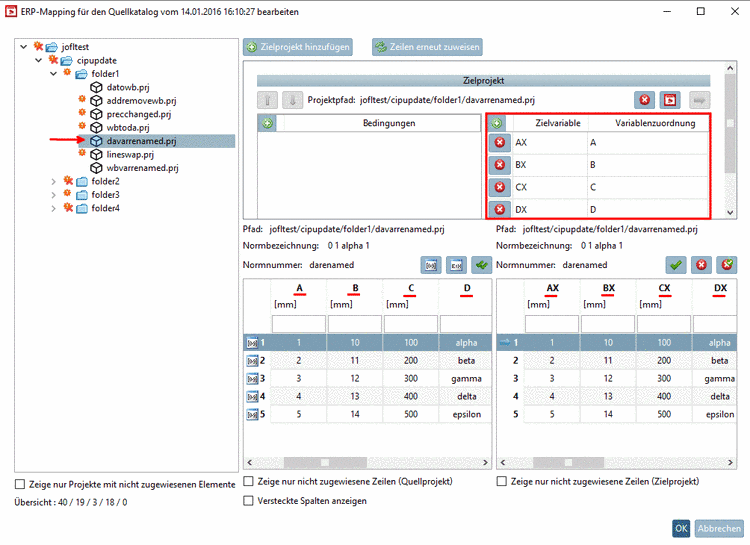Click mapping icon on source row 2
Screen dimensions: 750x545
[252, 361]
